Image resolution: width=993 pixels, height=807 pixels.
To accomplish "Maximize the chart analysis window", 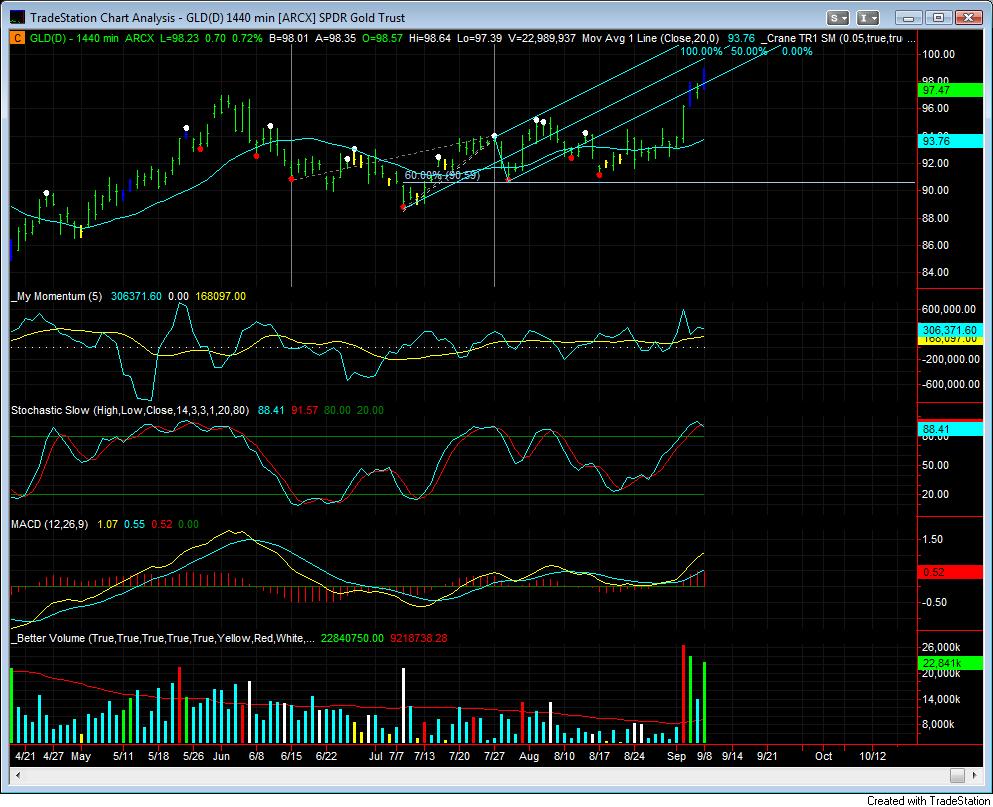I will [x=939, y=18].
